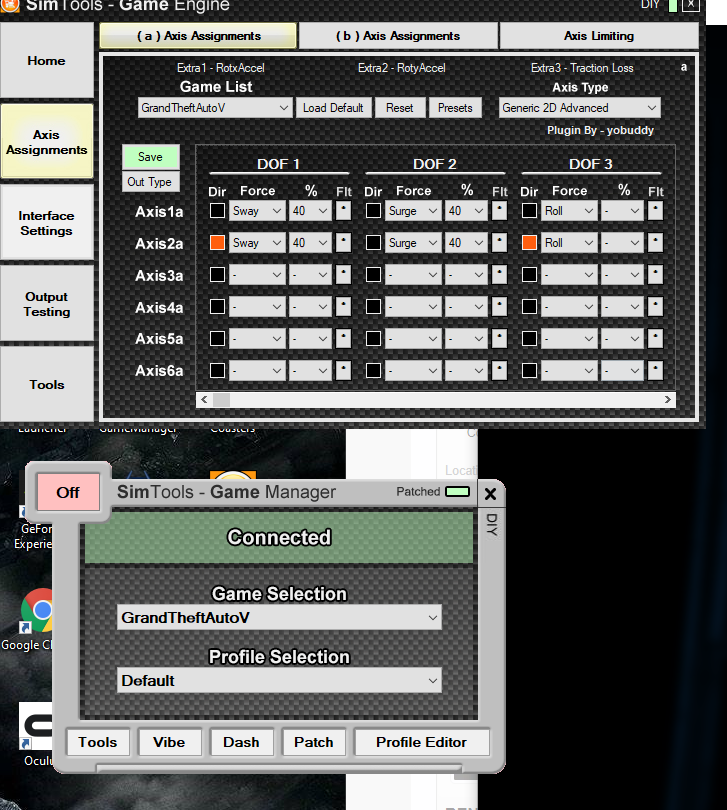Switch to Axis Limiting tab

tap(599, 36)
